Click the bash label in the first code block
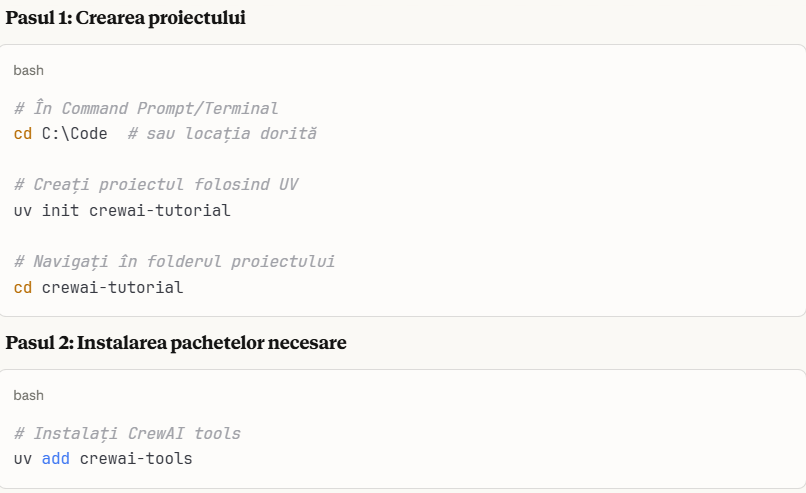Viewport: 806px width, 493px height. point(29,70)
